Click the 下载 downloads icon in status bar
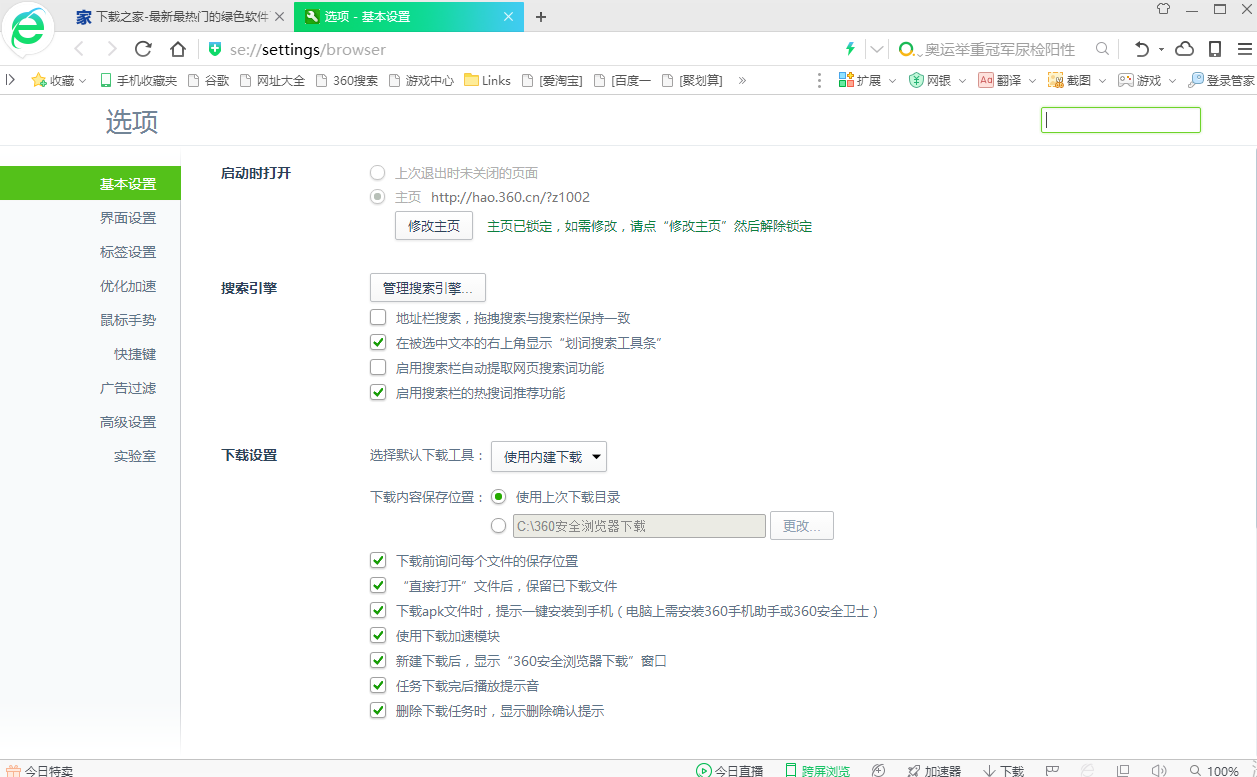The width and height of the screenshot is (1257, 777). point(1001,770)
